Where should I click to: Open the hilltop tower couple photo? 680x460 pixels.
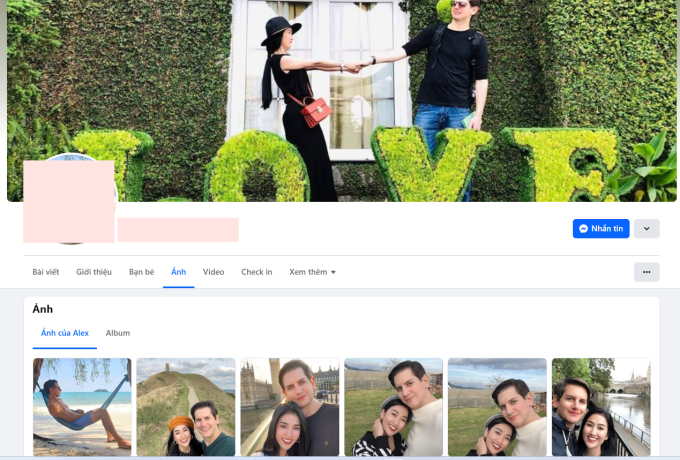[186, 406]
